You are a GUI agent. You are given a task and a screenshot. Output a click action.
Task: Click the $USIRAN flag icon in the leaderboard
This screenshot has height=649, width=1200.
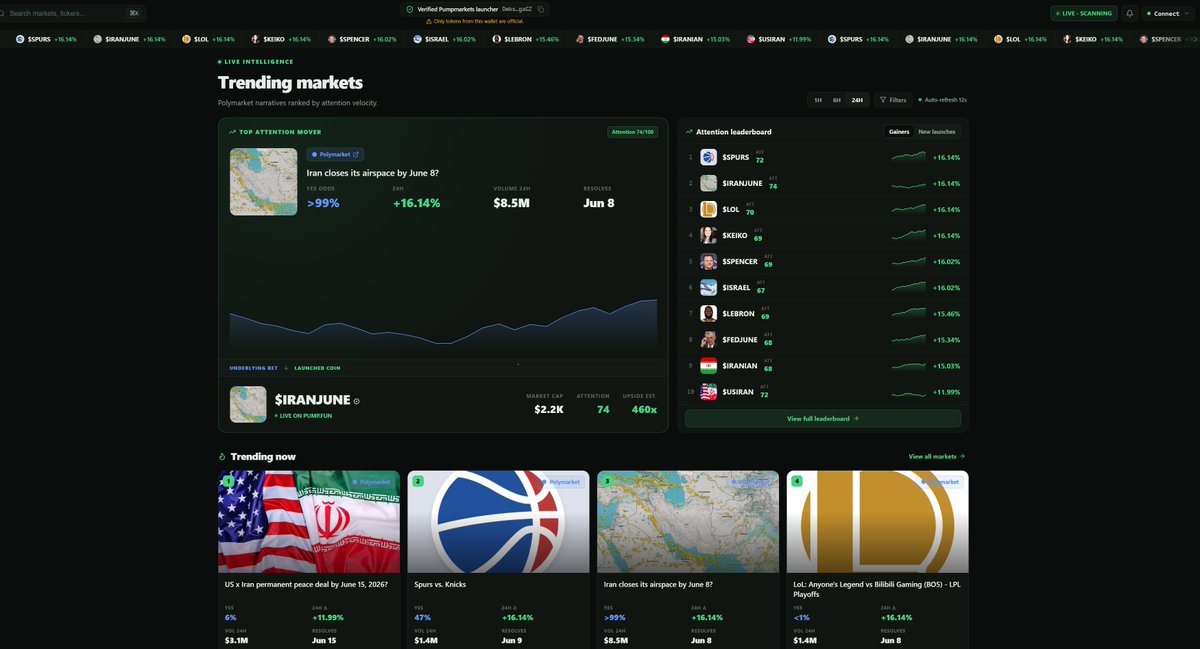tap(708, 392)
